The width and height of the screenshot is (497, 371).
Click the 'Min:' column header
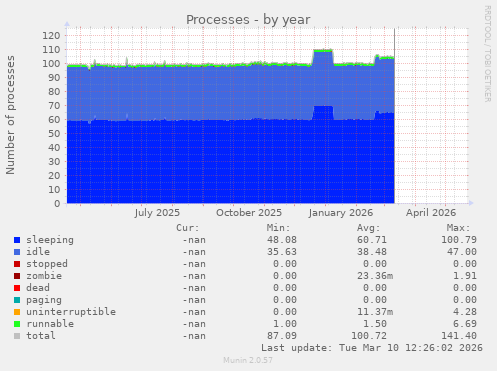point(278,228)
